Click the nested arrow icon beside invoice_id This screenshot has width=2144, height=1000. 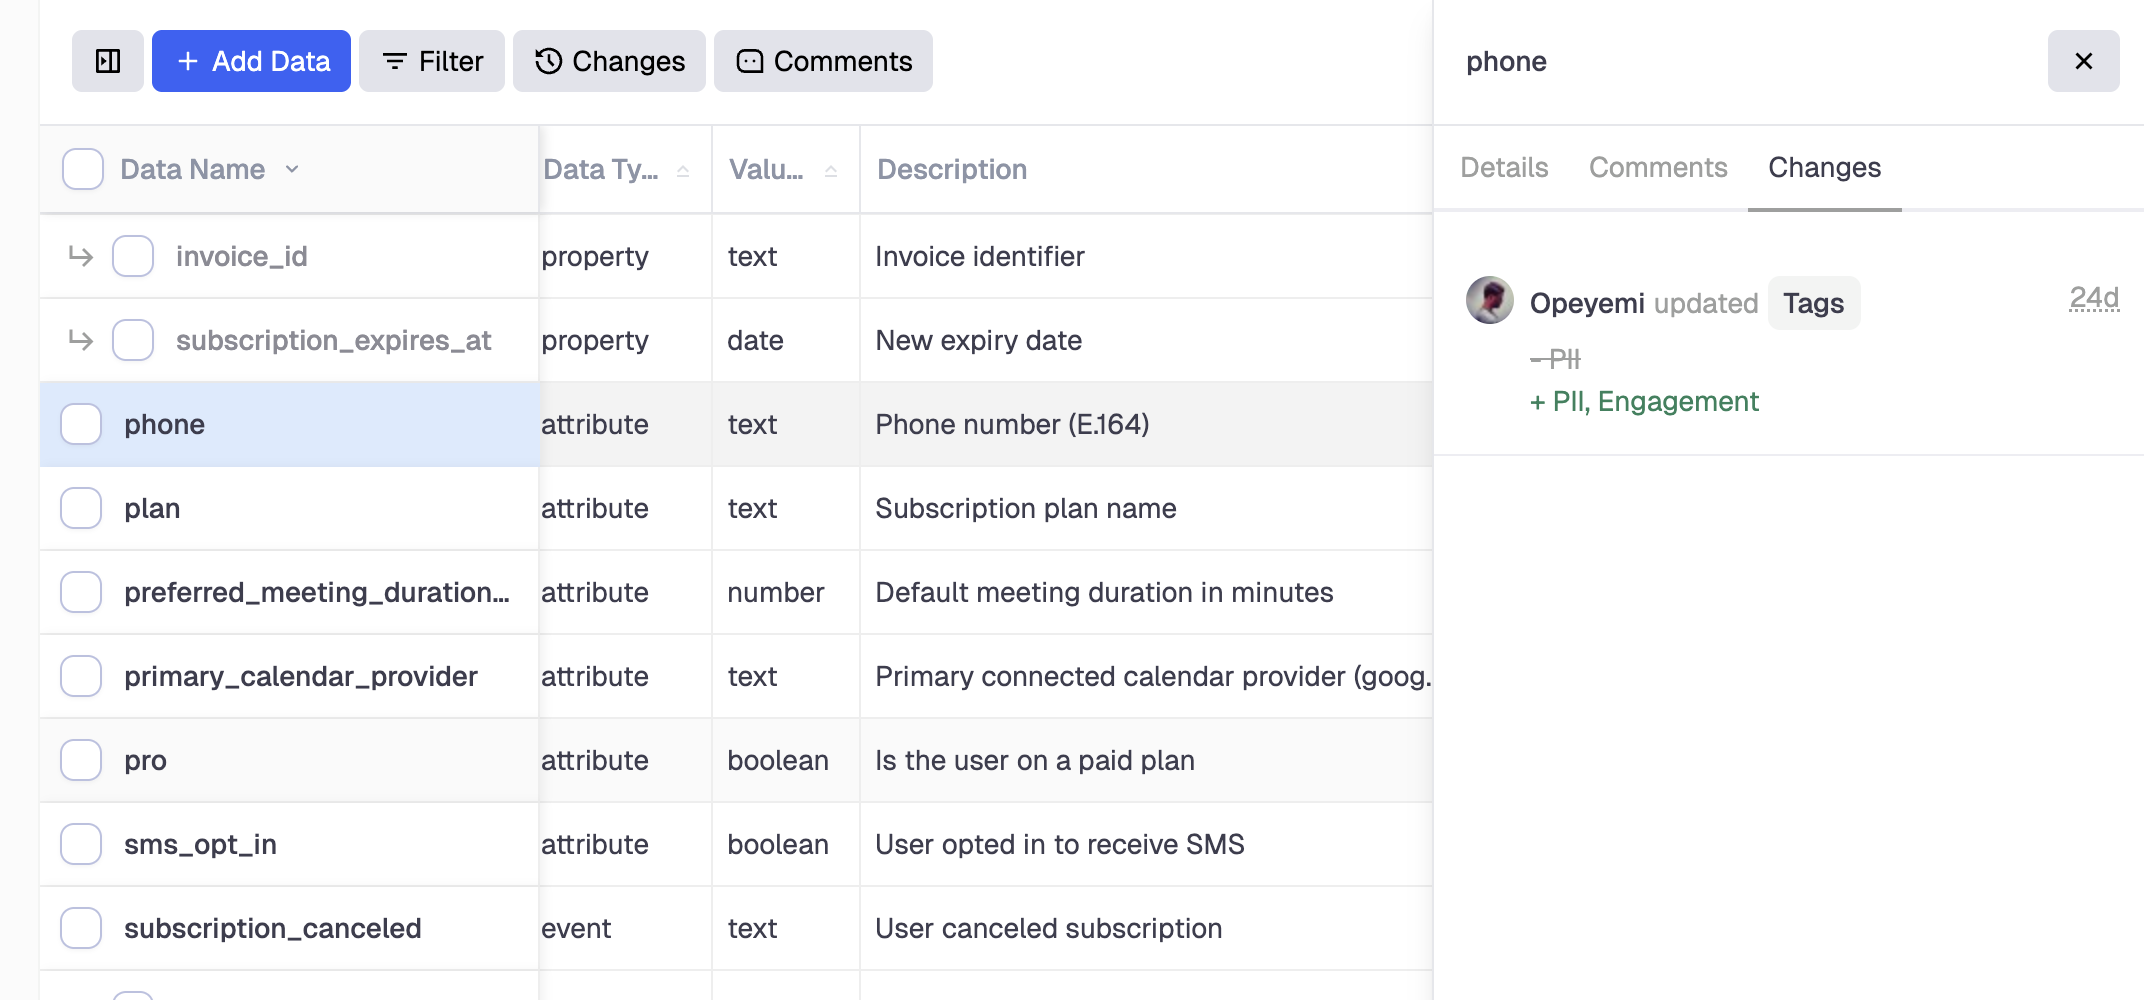(81, 257)
